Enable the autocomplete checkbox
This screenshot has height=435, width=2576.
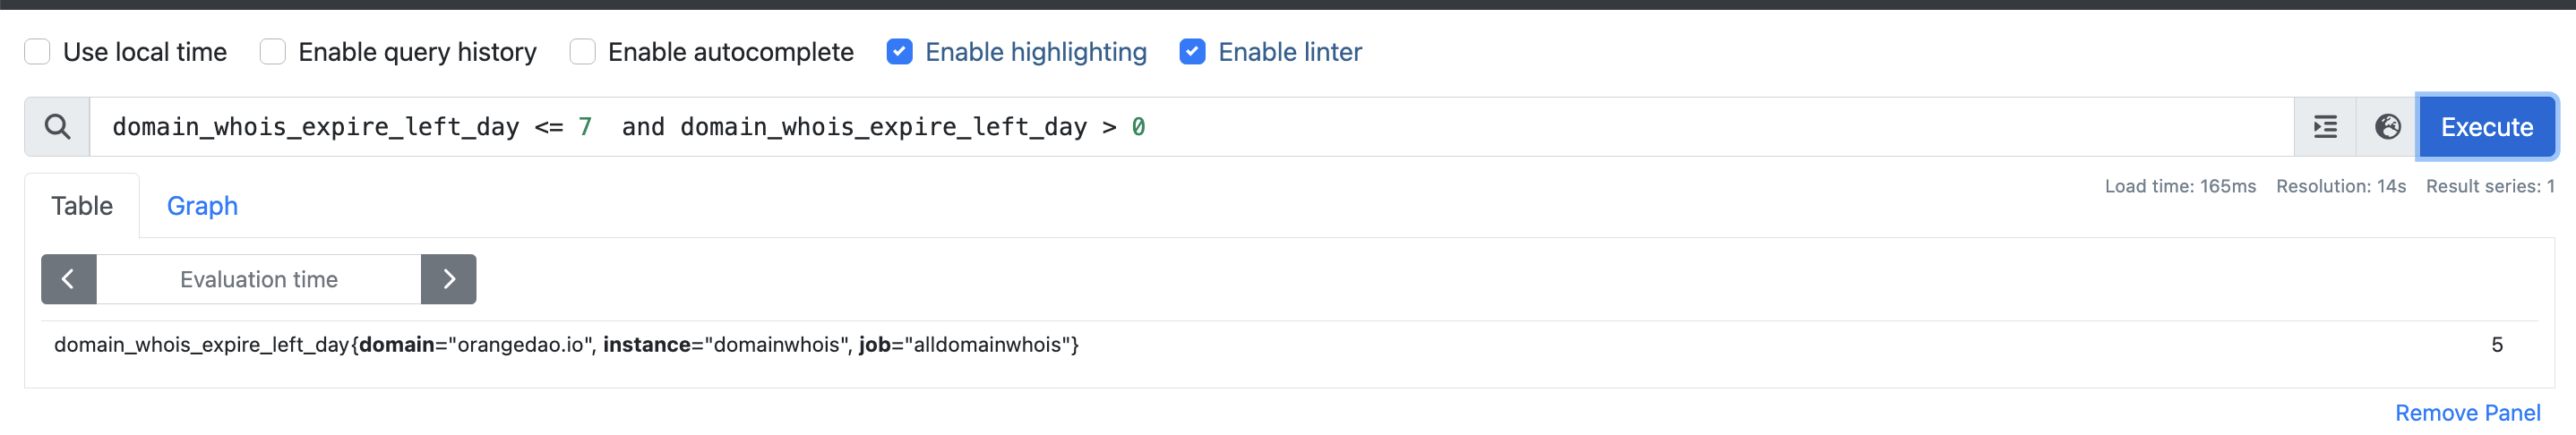point(583,52)
